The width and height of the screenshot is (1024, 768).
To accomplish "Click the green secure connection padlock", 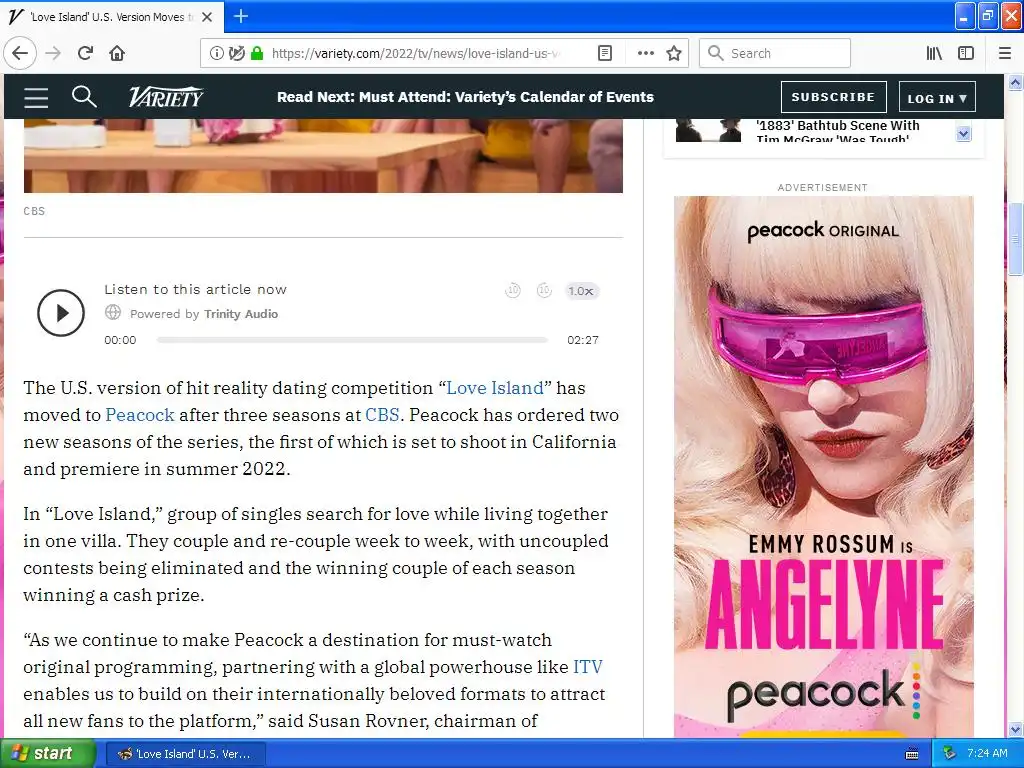I will [x=257, y=53].
